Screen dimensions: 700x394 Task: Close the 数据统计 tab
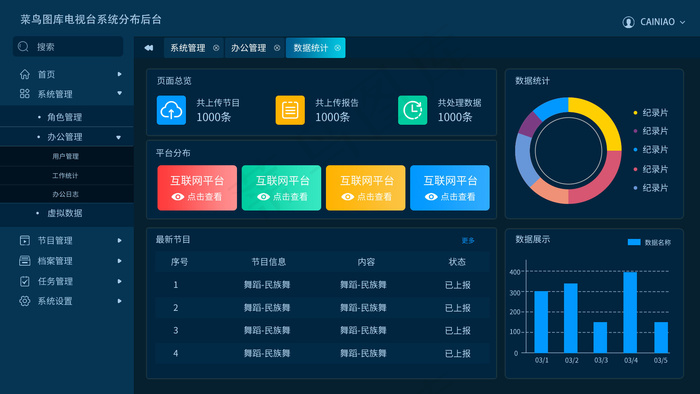pos(338,48)
